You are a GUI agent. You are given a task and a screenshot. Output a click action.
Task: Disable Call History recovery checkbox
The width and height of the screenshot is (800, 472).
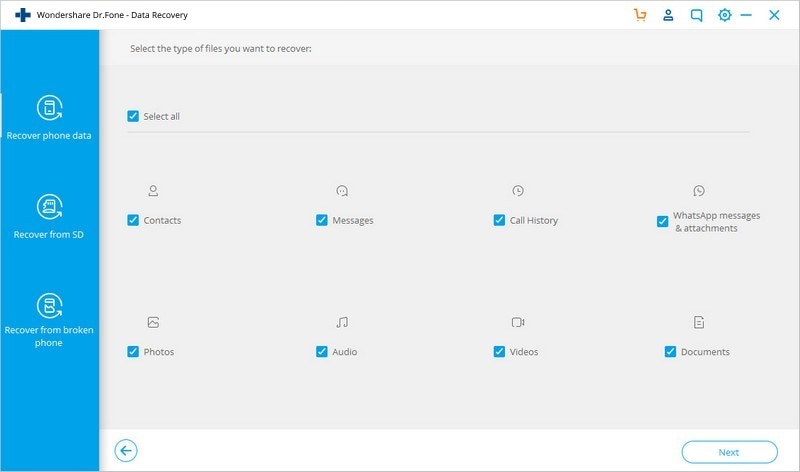point(499,220)
